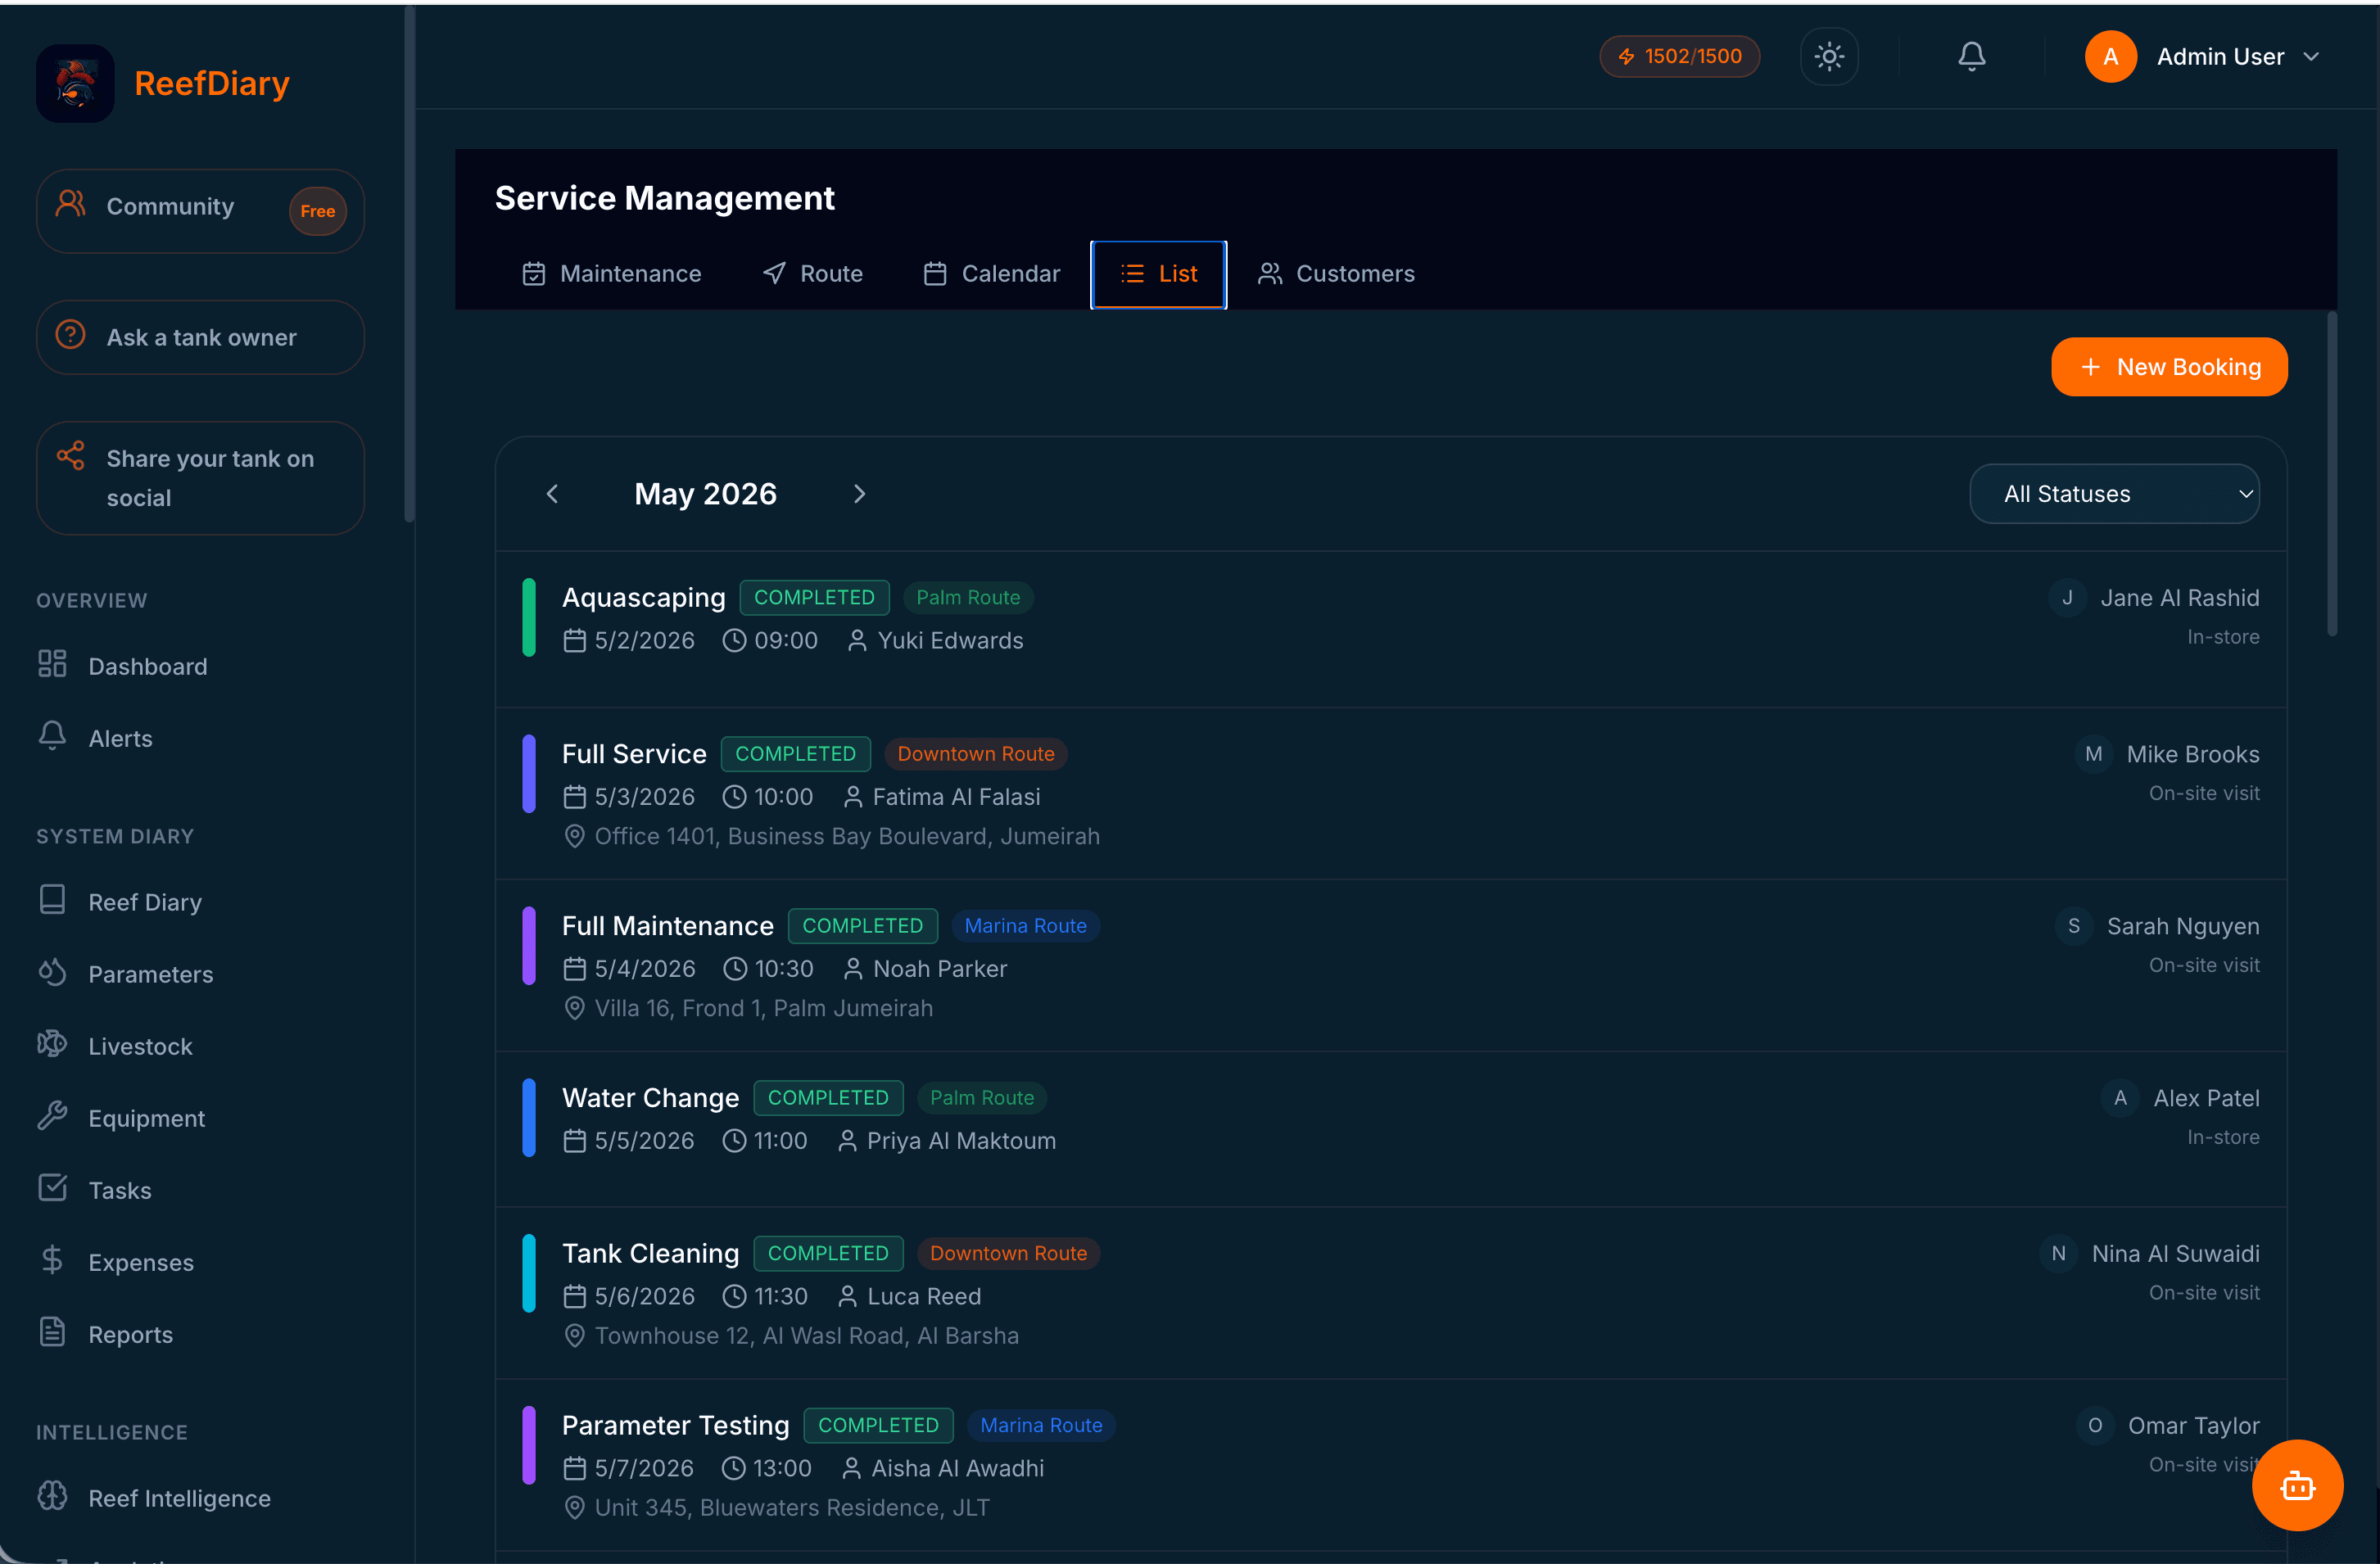2380x1564 pixels.
Task: Click the Business Bay Boulevard address
Action: pos(847,836)
